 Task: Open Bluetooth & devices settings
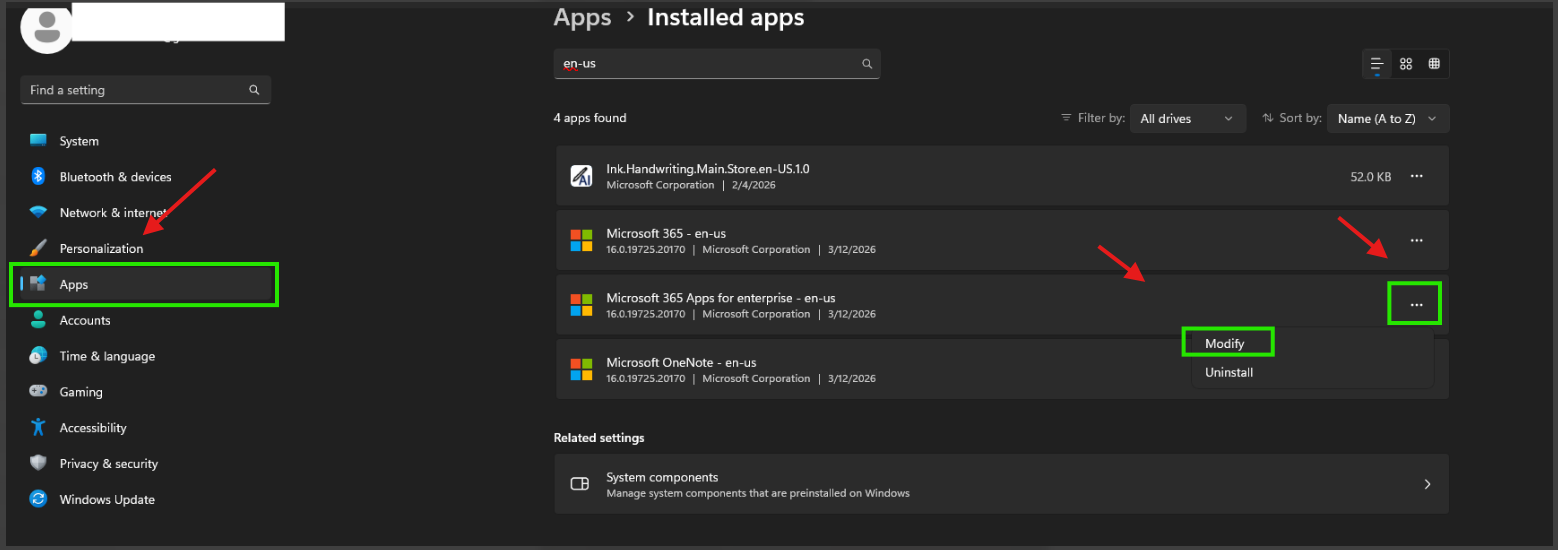115,177
